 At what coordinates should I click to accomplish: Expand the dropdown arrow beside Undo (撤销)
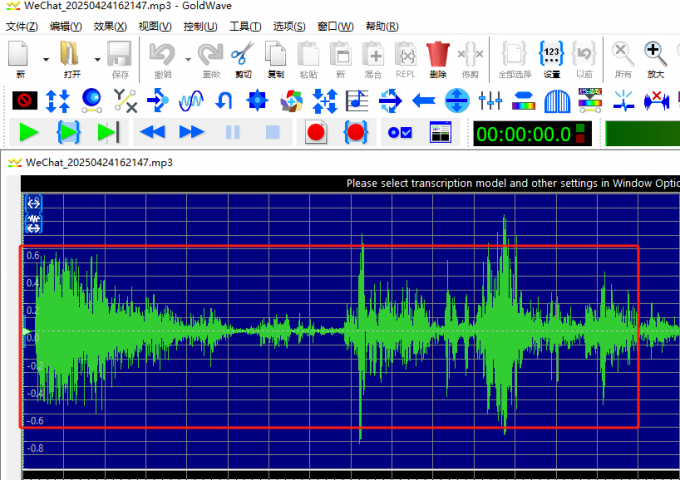pos(187,58)
